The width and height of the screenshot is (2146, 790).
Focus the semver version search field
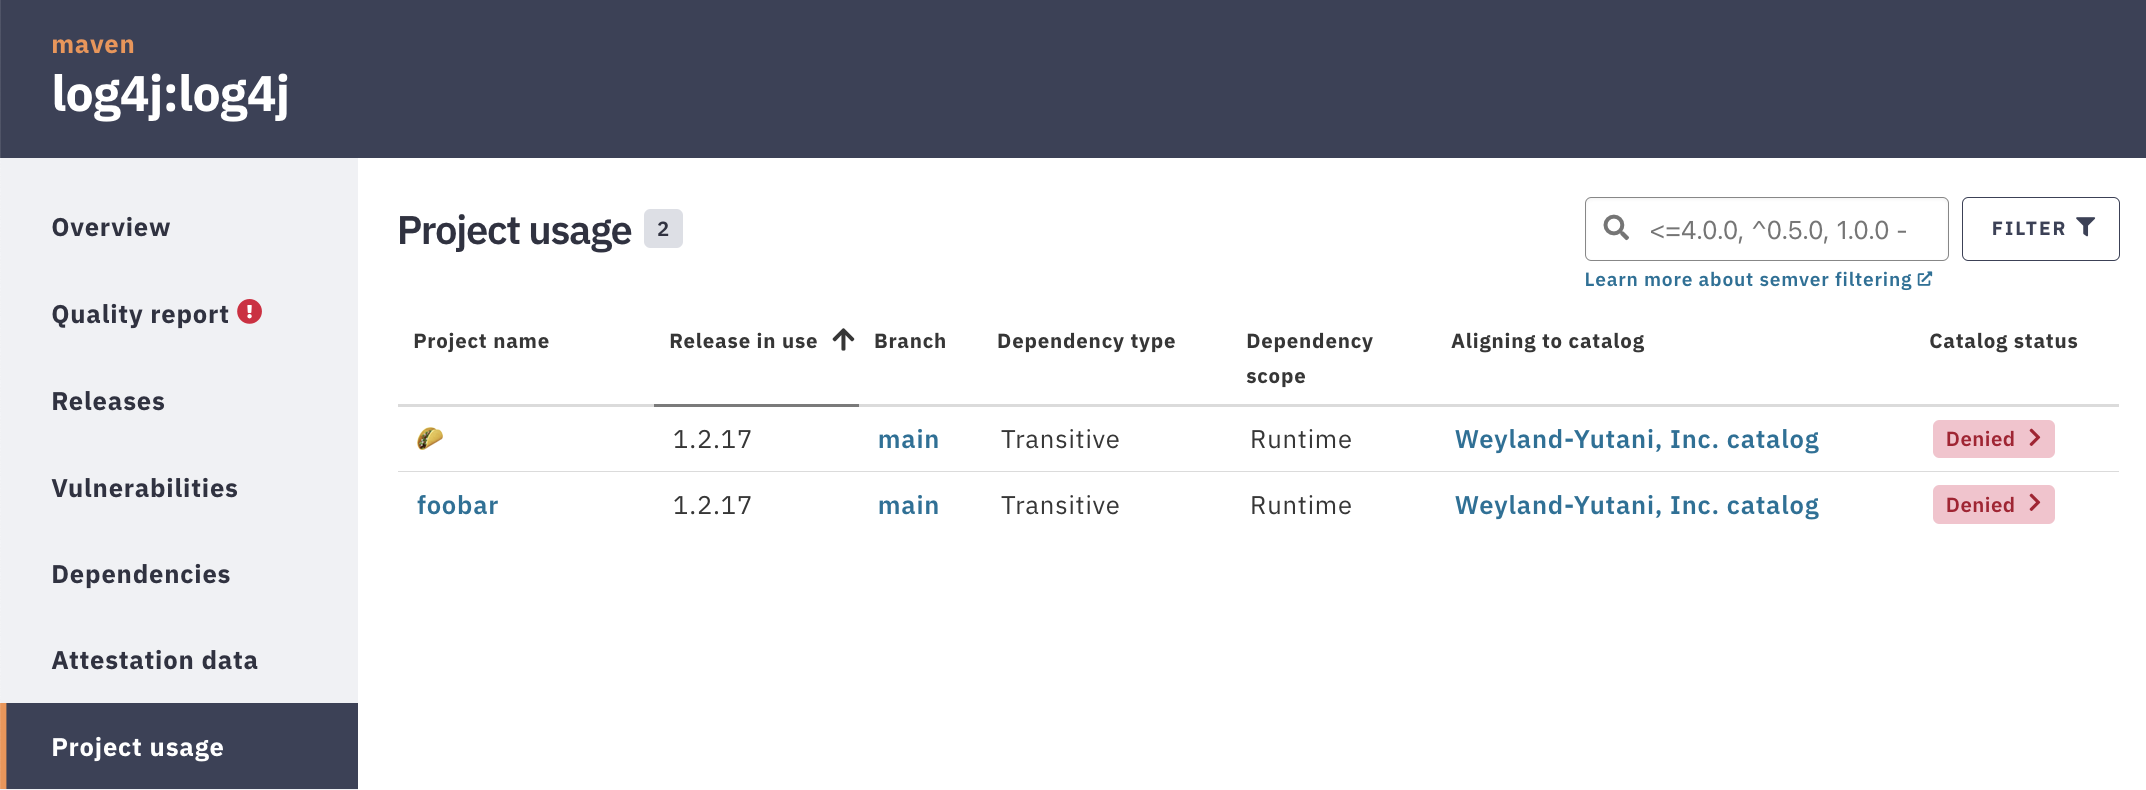1767,229
